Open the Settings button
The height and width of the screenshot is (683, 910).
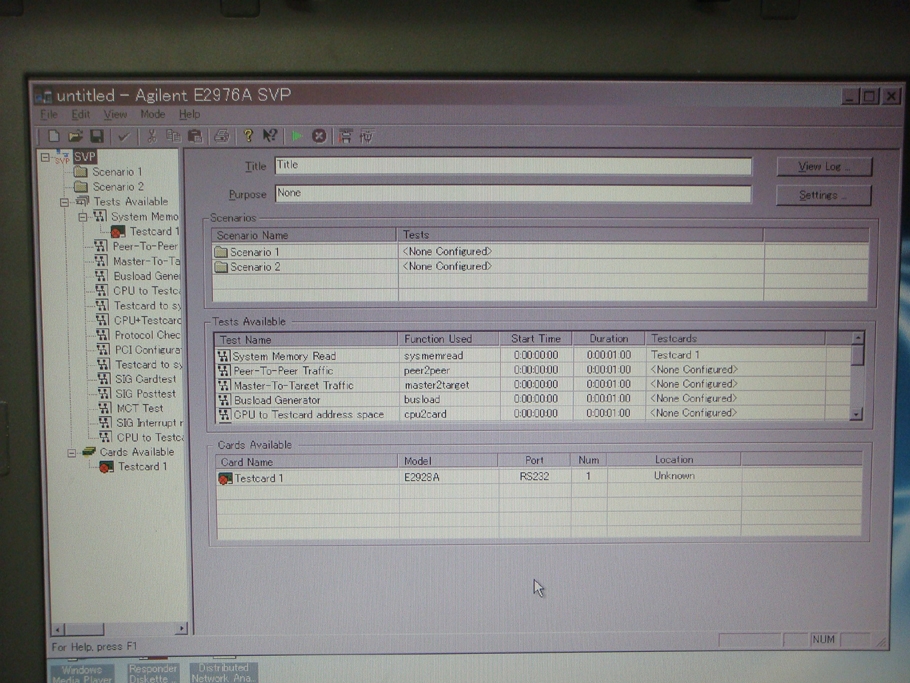(x=824, y=195)
